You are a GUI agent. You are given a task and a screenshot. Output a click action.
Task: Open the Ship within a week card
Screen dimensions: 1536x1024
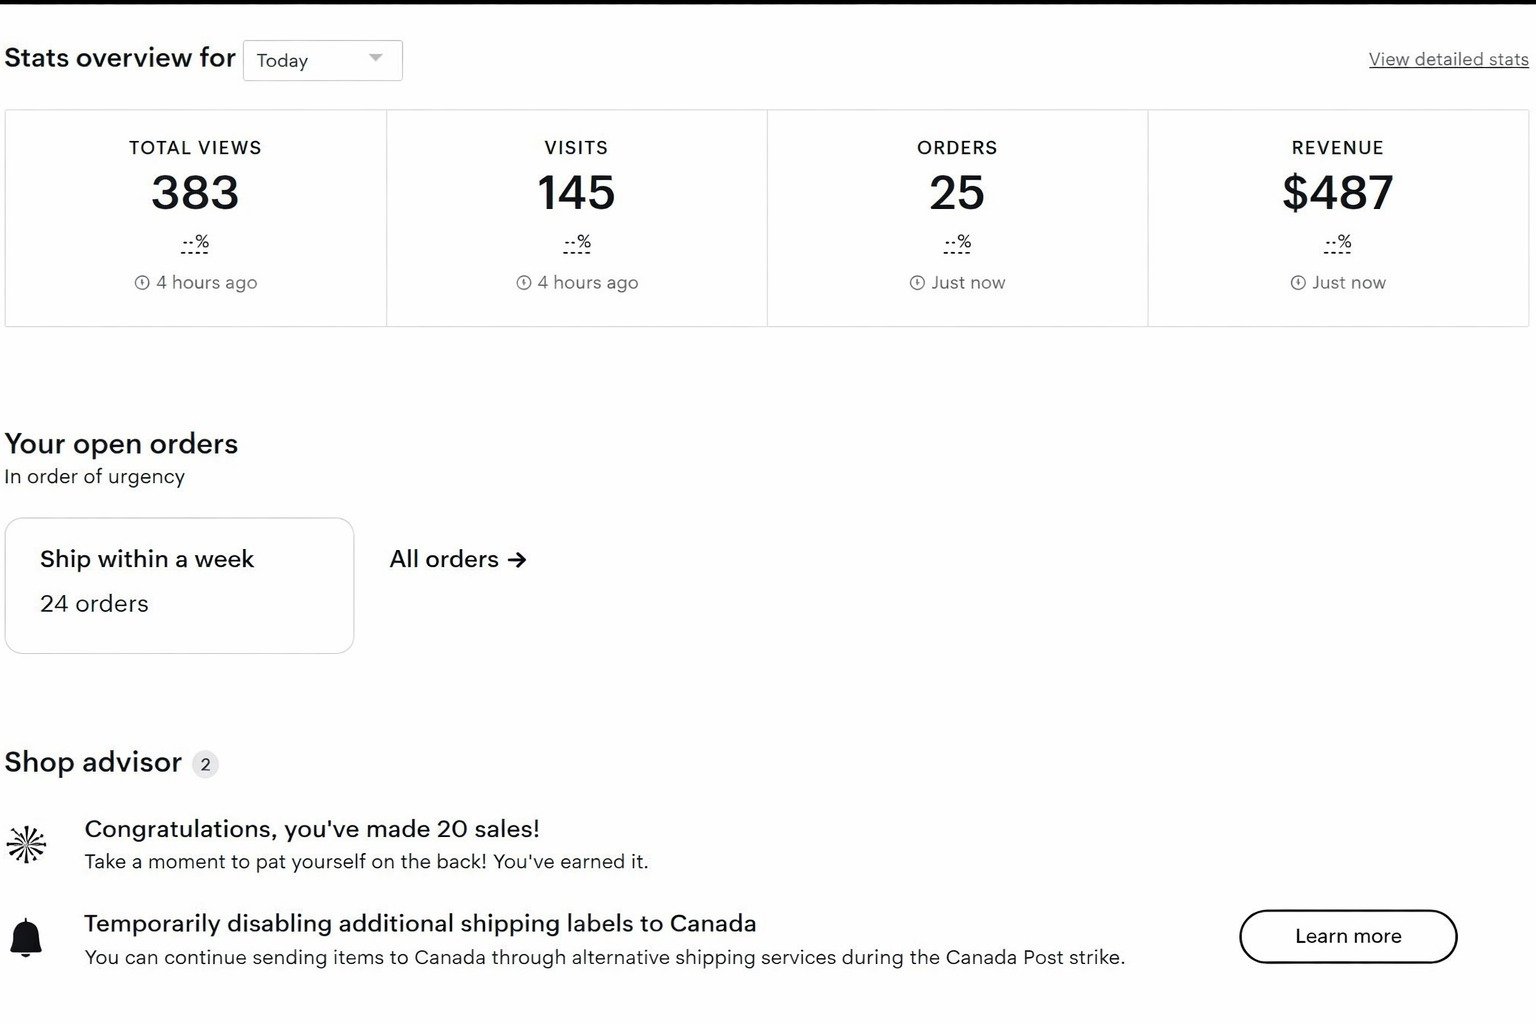pyautogui.click(x=179, y=585)
